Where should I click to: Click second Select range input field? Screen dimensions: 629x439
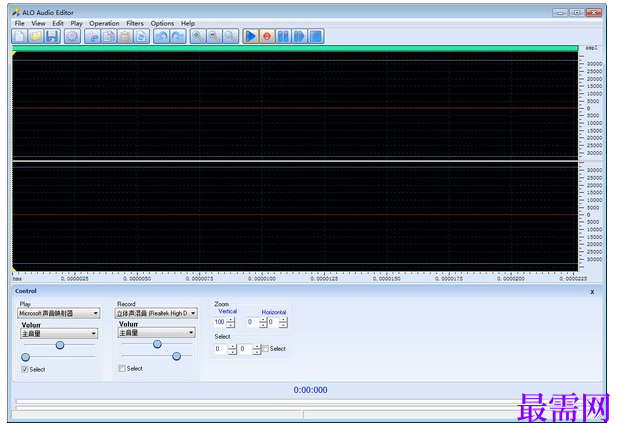point(246,349)
